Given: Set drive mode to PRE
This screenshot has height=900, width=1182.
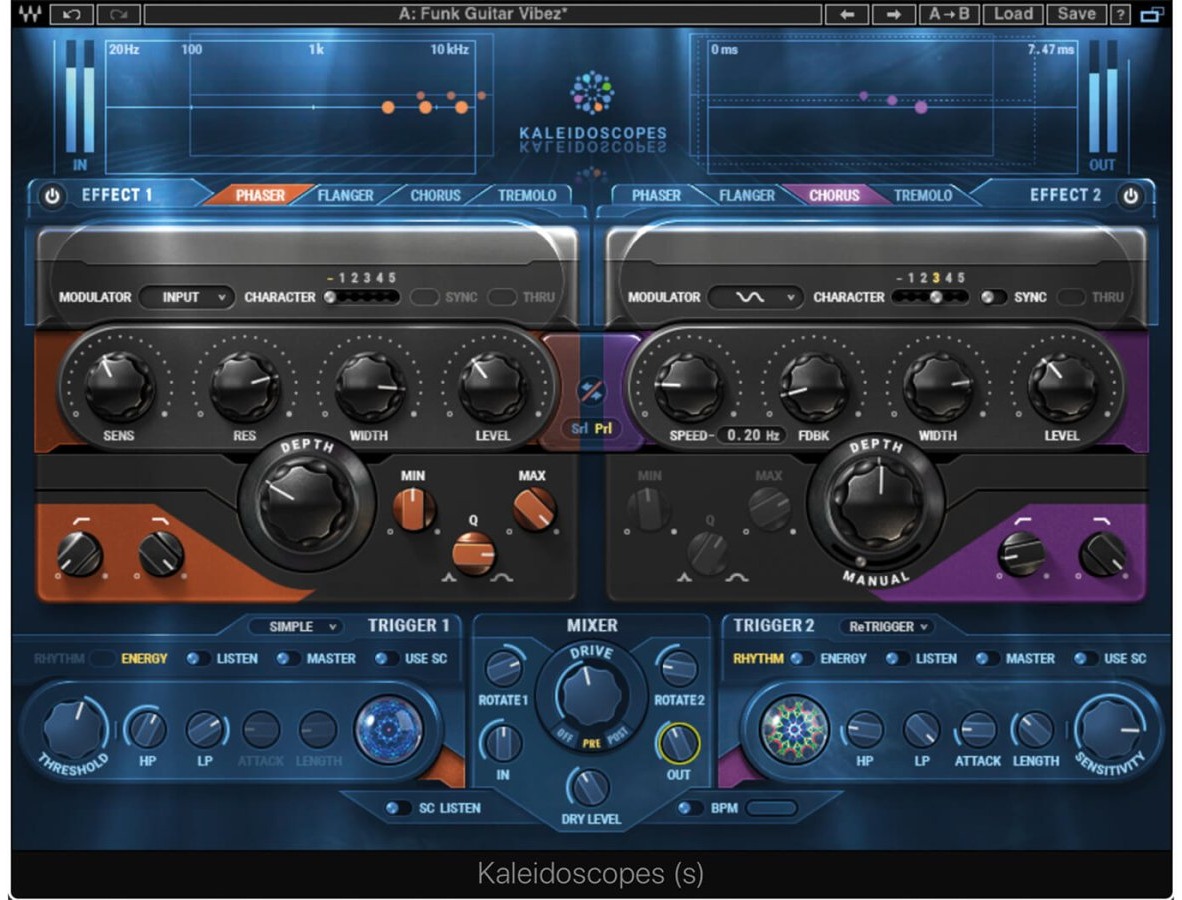Looking at the screenshot, I should pyautogui.click(x=592, y=743).
